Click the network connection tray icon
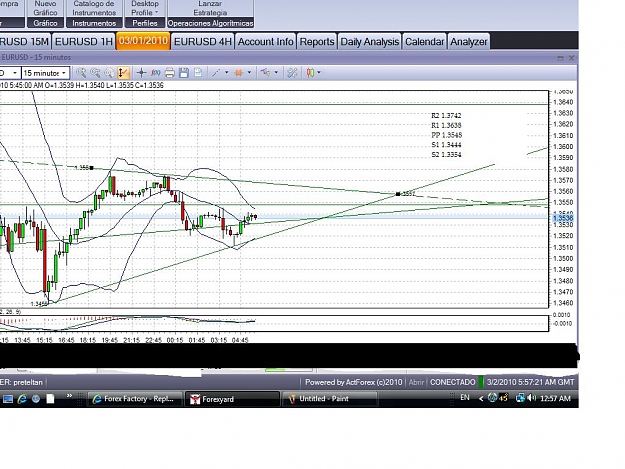625x469 pixels. click(x=520, y=398)
